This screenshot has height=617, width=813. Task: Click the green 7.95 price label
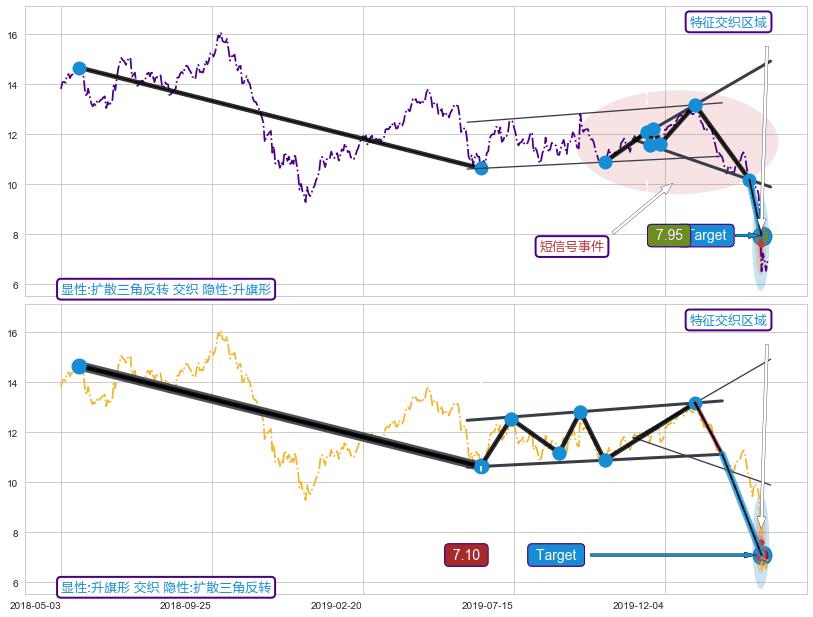point(668,236)
